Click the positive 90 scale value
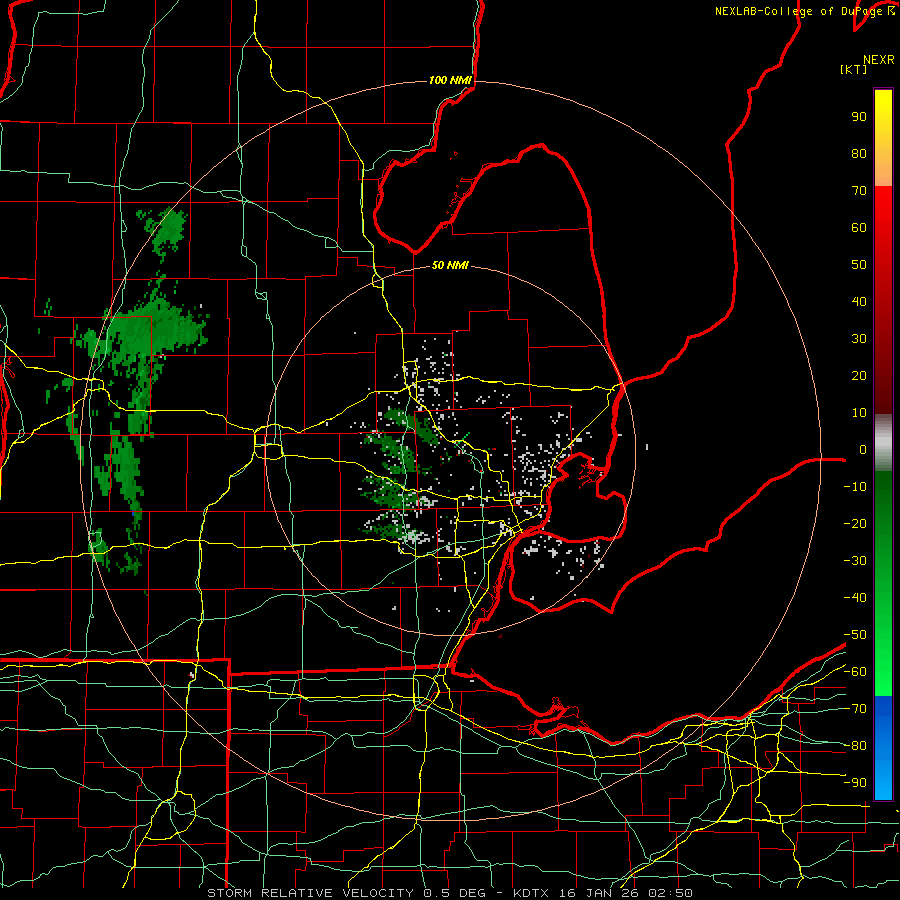 (859, 117)
